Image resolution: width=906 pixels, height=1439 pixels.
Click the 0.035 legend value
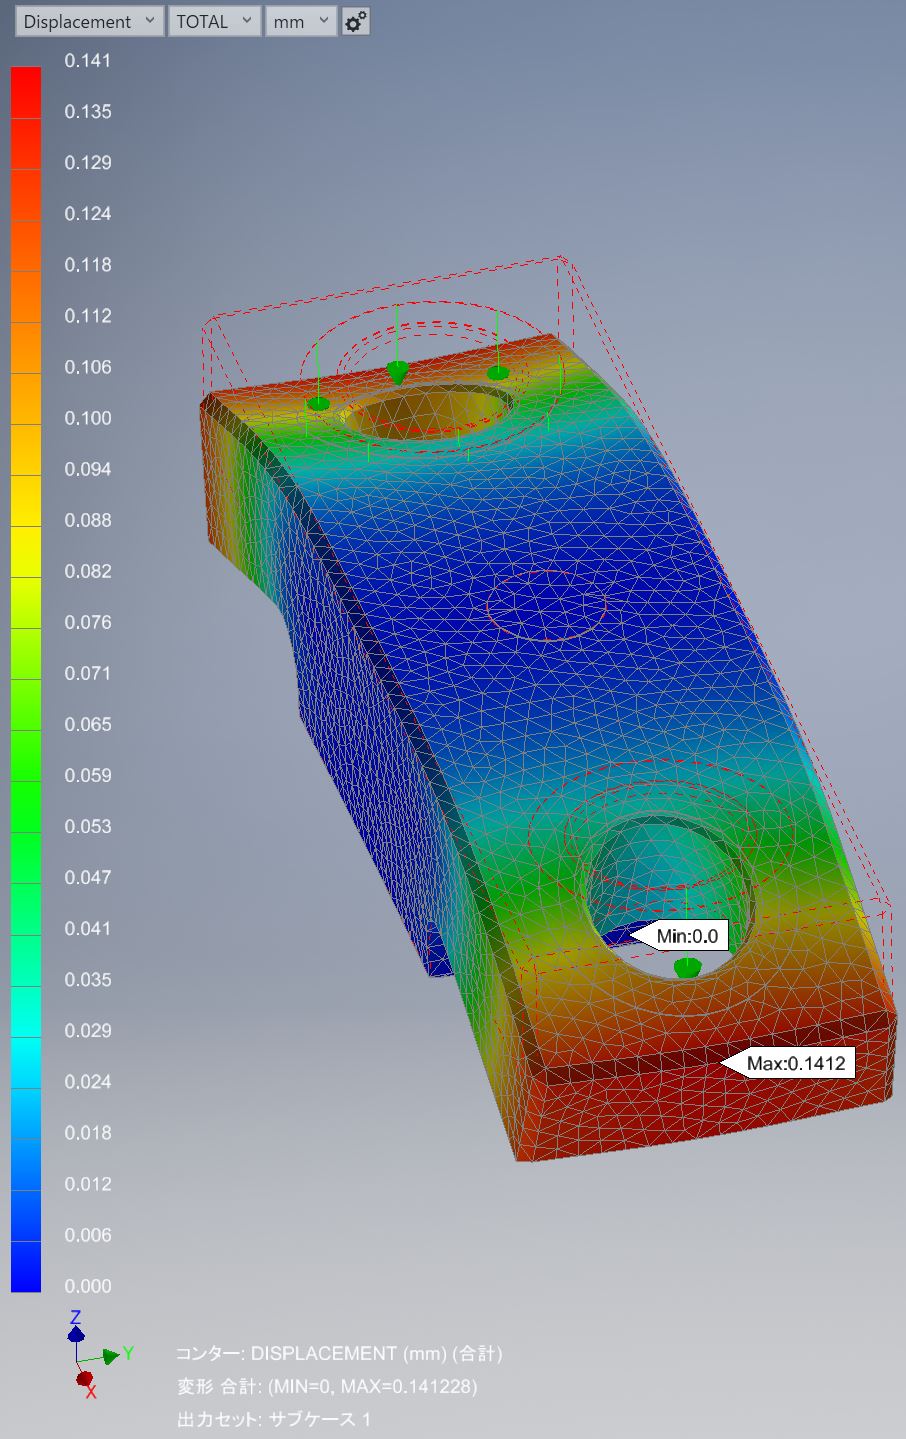pyautogui.click(x=88, y=980)
